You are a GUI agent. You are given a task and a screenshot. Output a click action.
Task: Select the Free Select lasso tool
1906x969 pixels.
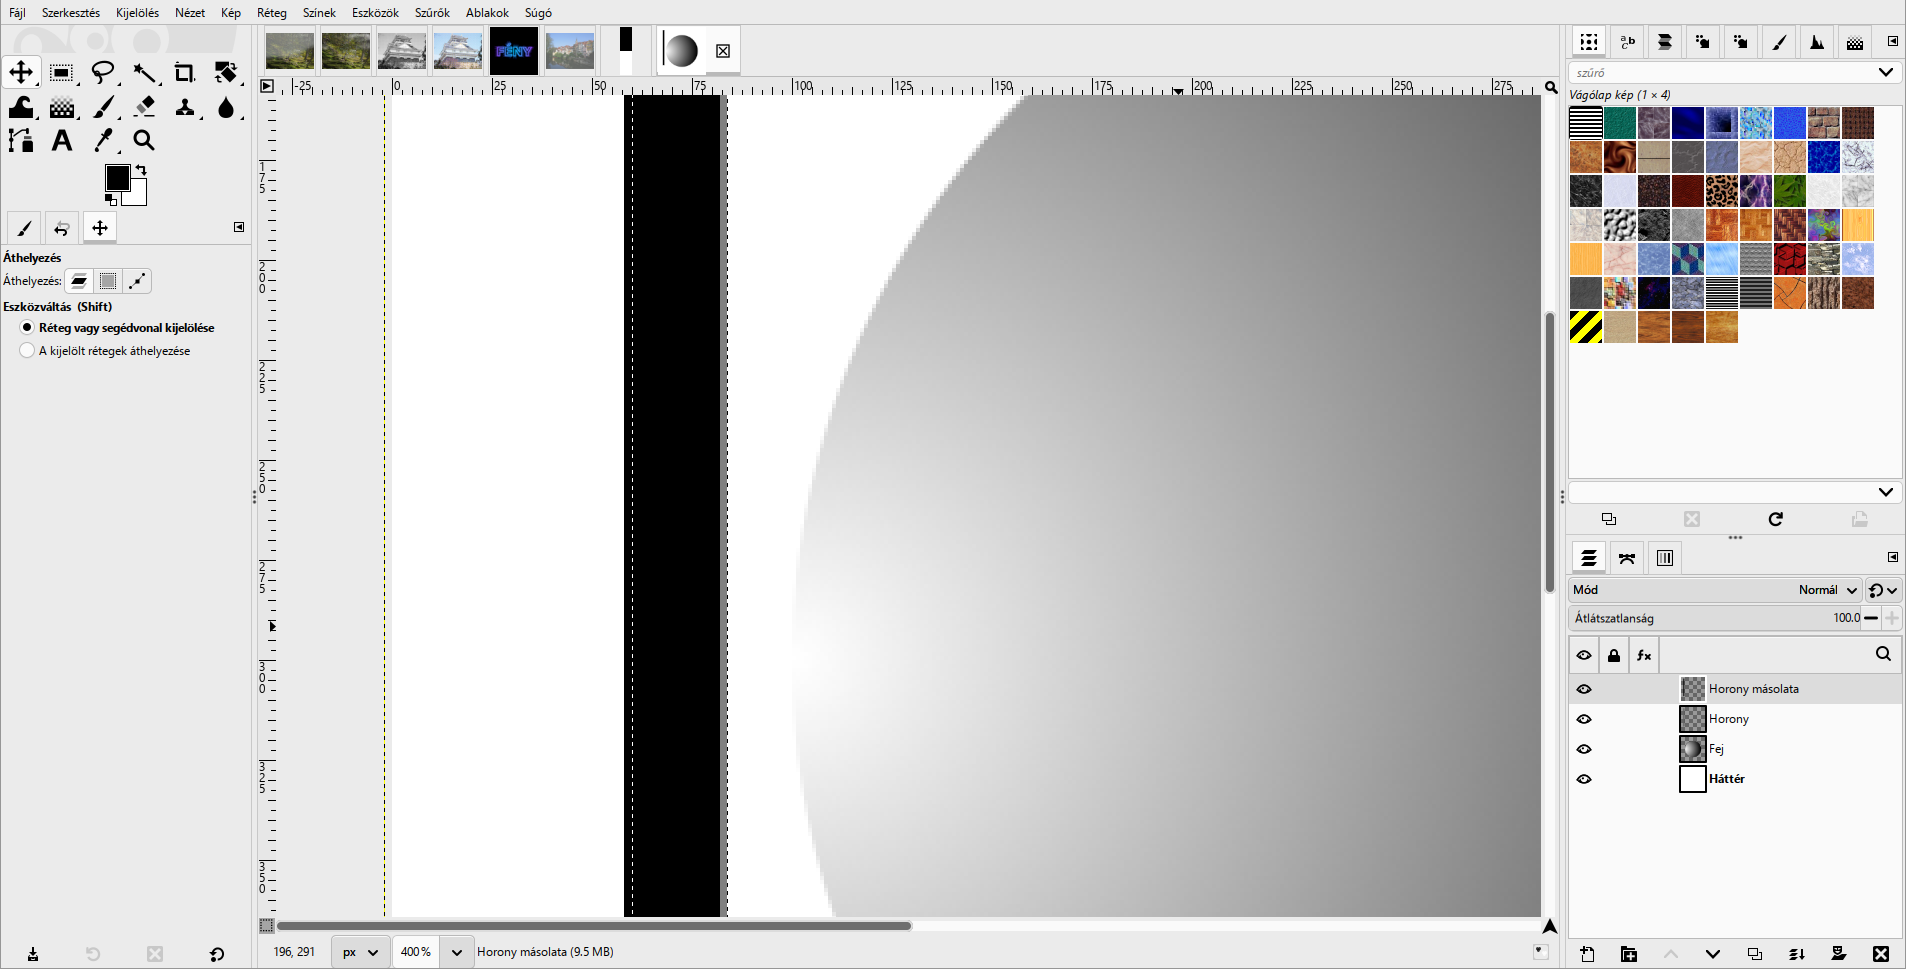coord(103,72)
